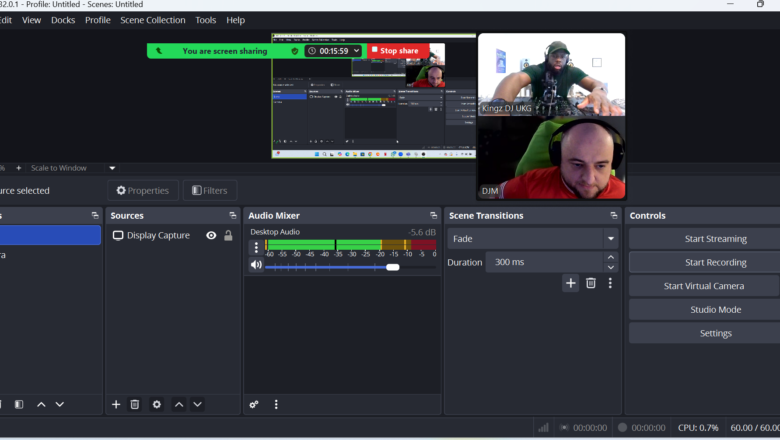Open the Fade transition dropdown
Screen dimensions: 780x440
(x=610, y=239)
